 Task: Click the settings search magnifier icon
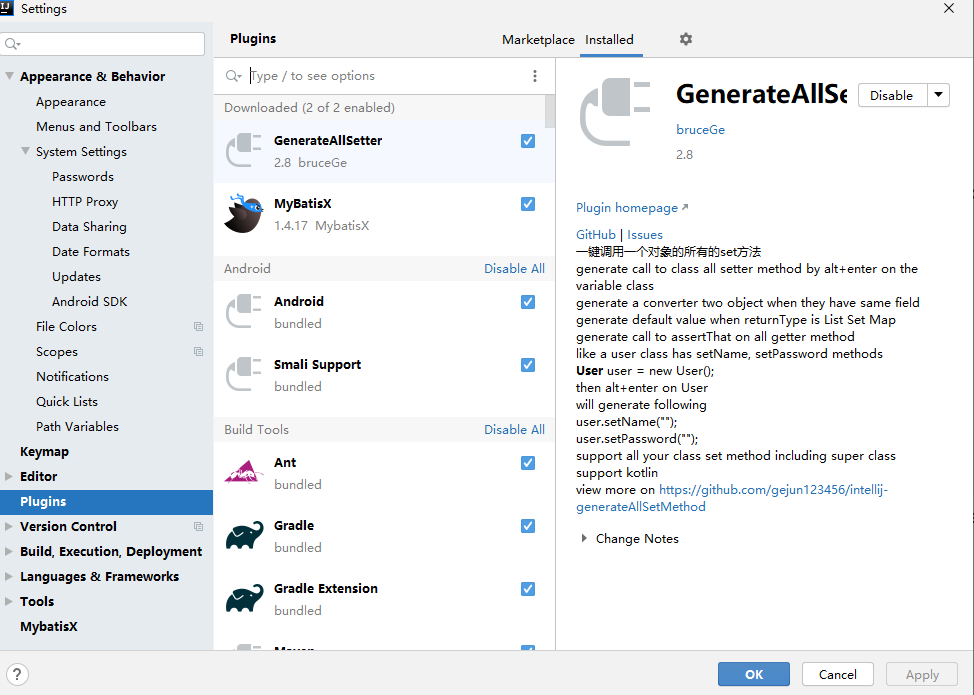tap(12, 44)
